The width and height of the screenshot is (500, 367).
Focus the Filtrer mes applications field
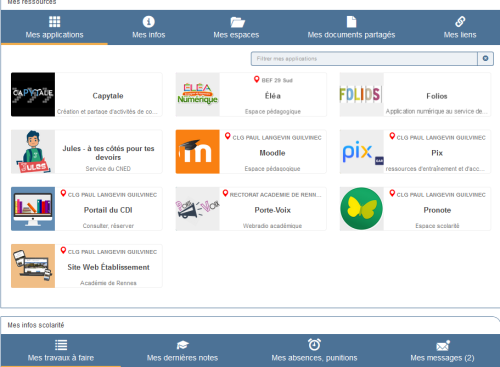coord(364,59)
